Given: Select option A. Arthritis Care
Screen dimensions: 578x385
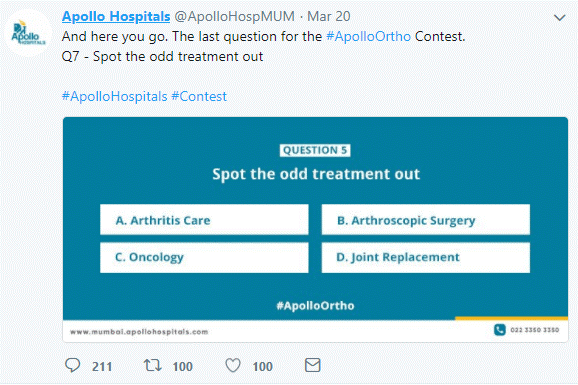Looking at the screenshot, I should [204, 219].
